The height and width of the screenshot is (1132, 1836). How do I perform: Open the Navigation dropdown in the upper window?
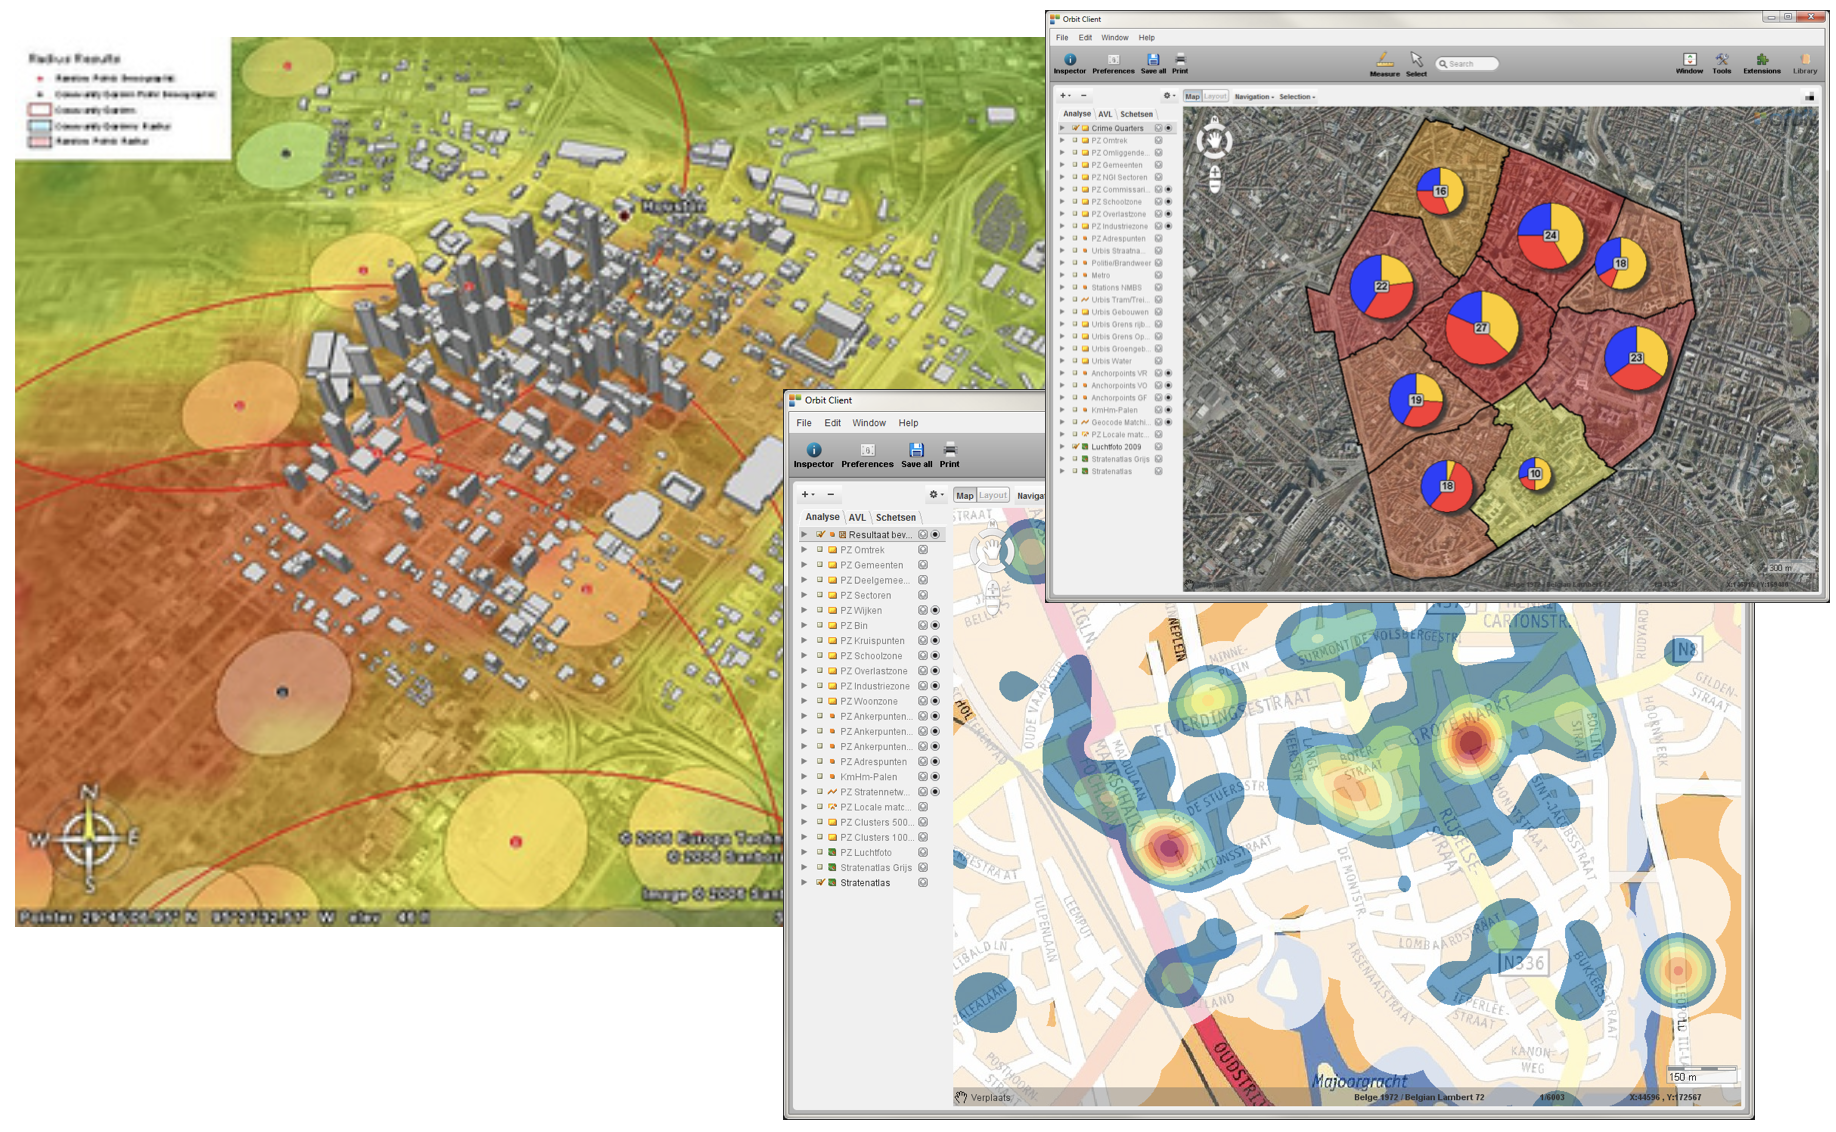click(1253, 97)
